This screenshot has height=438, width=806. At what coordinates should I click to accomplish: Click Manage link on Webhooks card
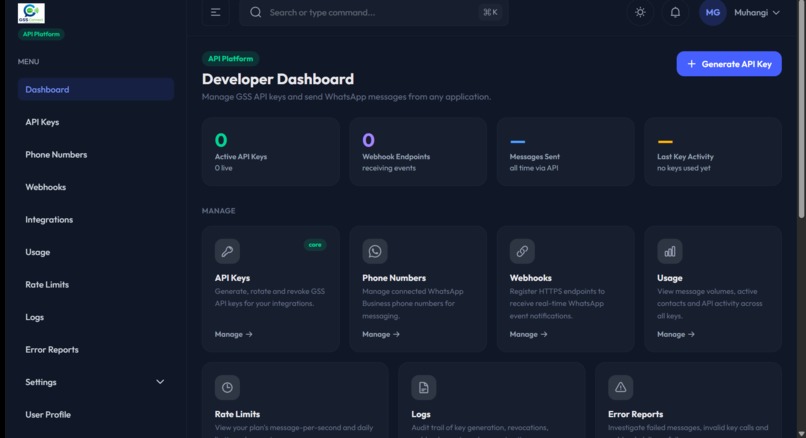[x=528, y=334]
